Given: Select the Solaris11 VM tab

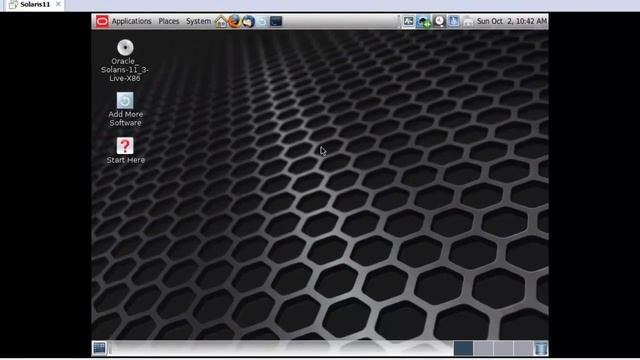Looking at the screenshot, I should click(x=35, y=4).
